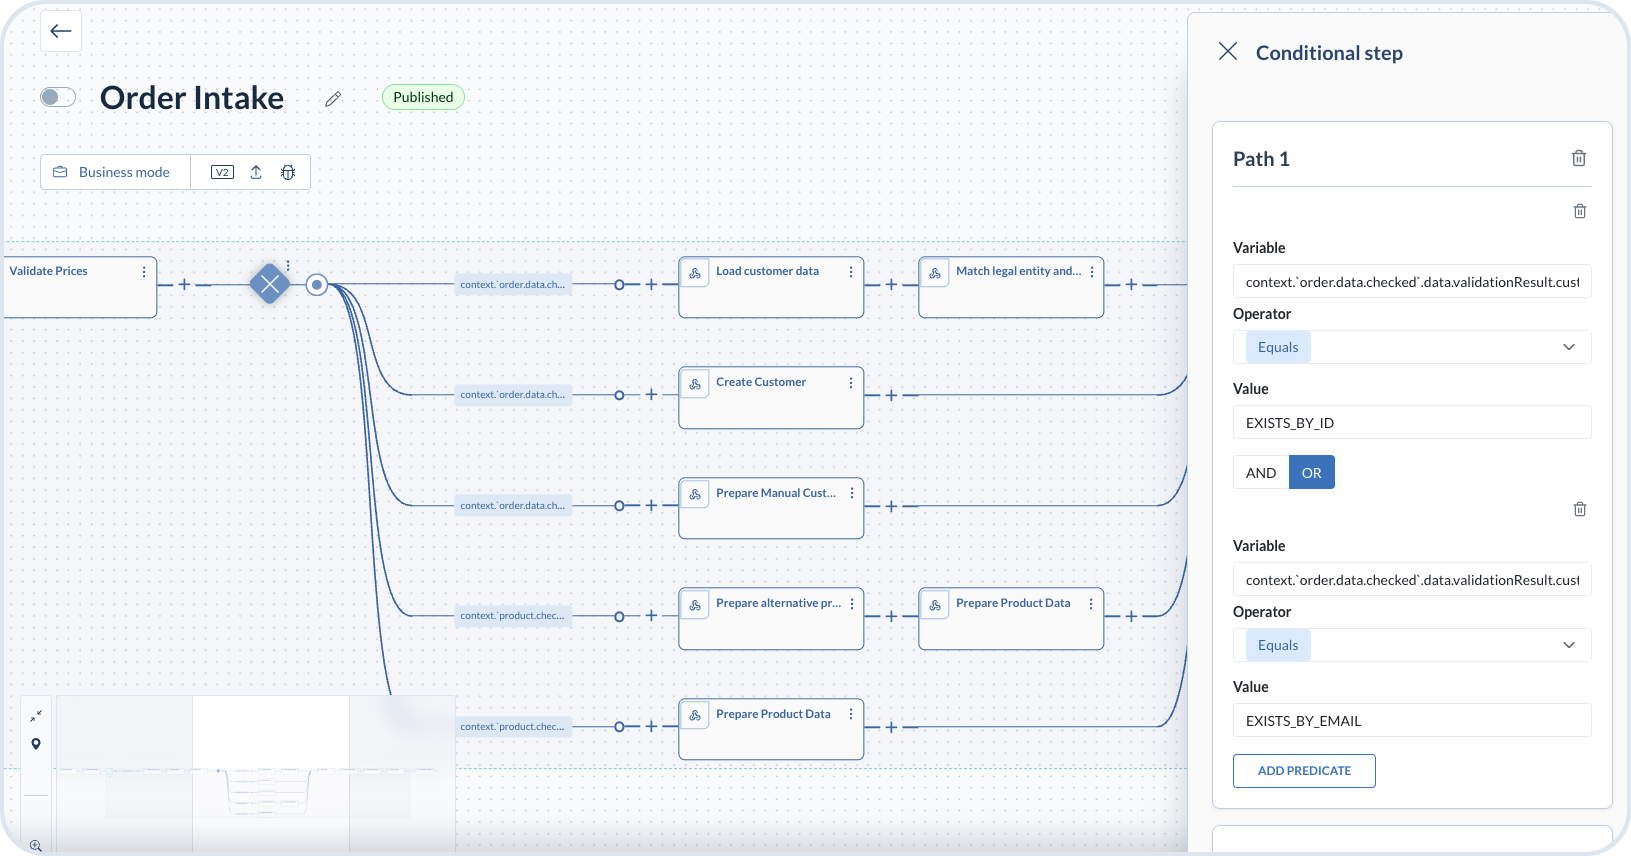Edit the second predicate Variable field
Screen dimensions: 1631x856
pyautogui.click(x=1412, y=580)
